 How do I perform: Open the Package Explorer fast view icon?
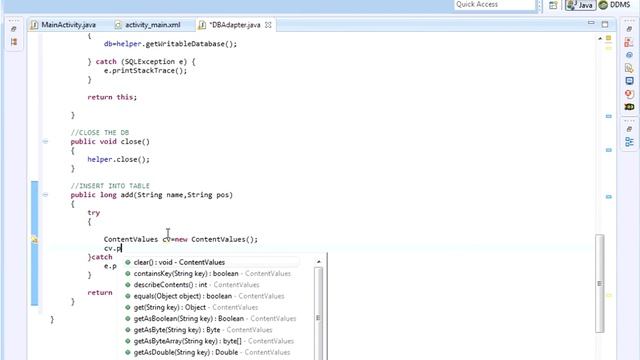pyautogui.click(x=14, y=42)
